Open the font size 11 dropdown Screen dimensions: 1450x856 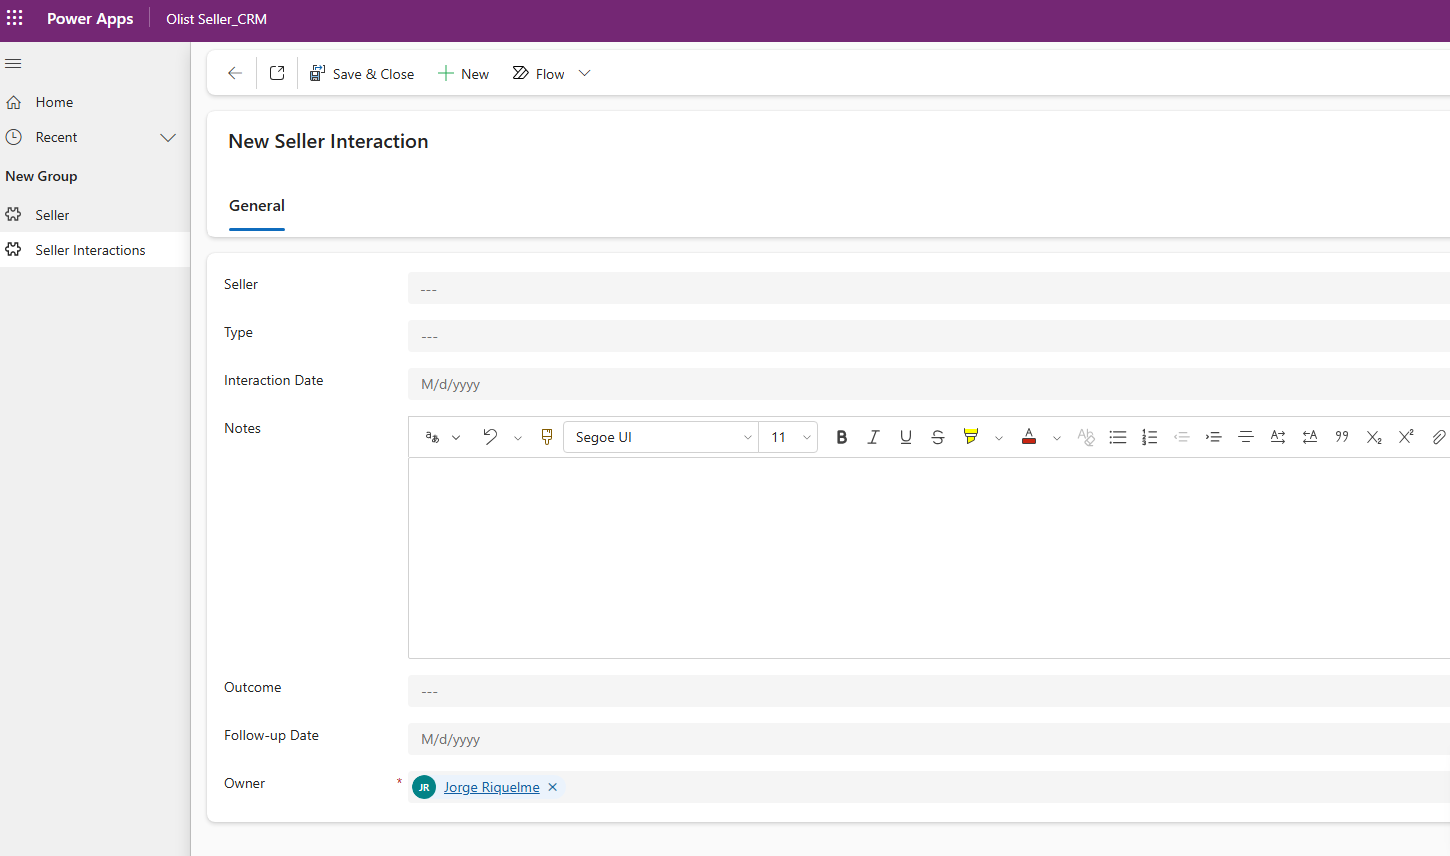(788, 437)
